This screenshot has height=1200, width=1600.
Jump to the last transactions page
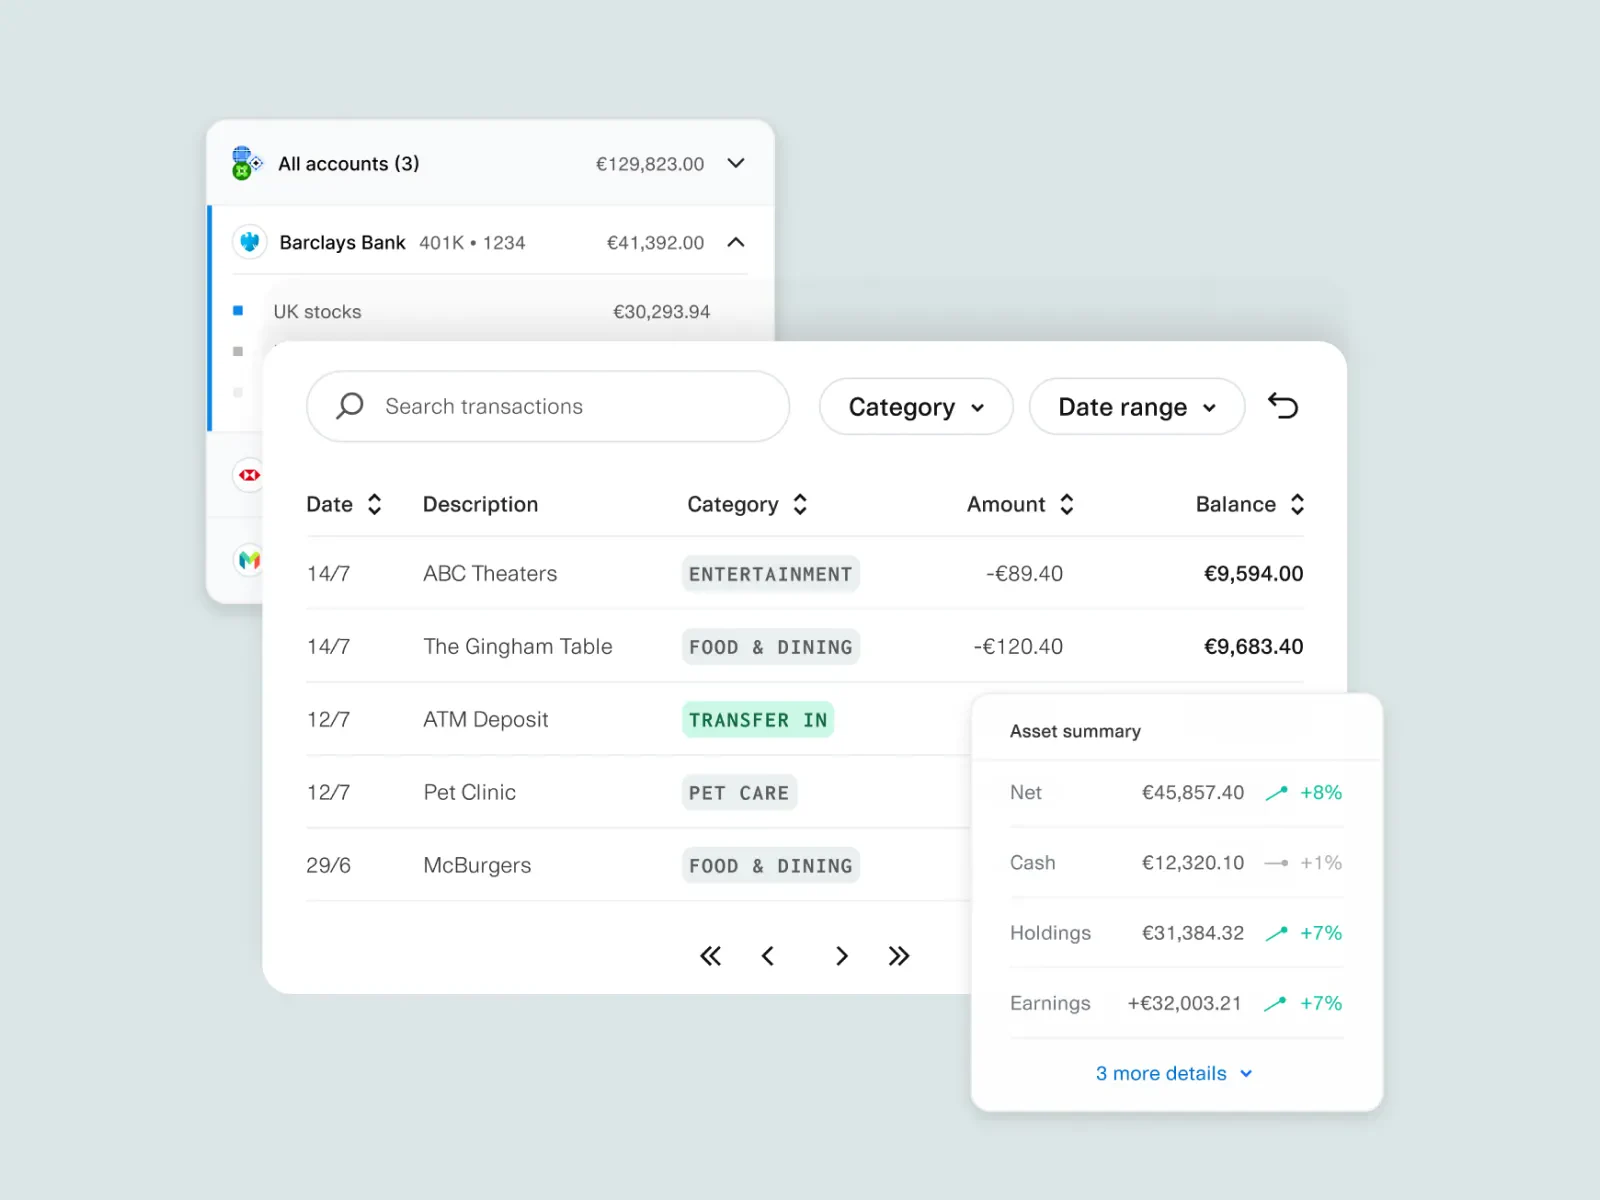click(899, 956)
